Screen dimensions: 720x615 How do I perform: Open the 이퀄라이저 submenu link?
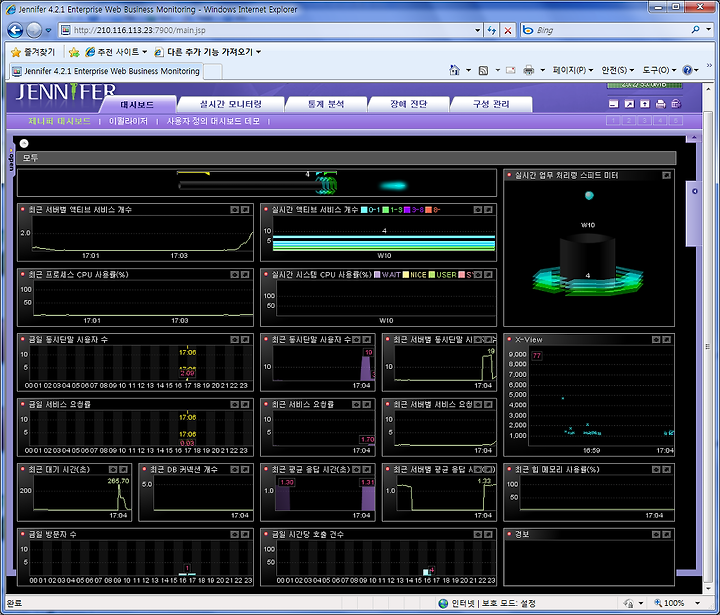128,121
